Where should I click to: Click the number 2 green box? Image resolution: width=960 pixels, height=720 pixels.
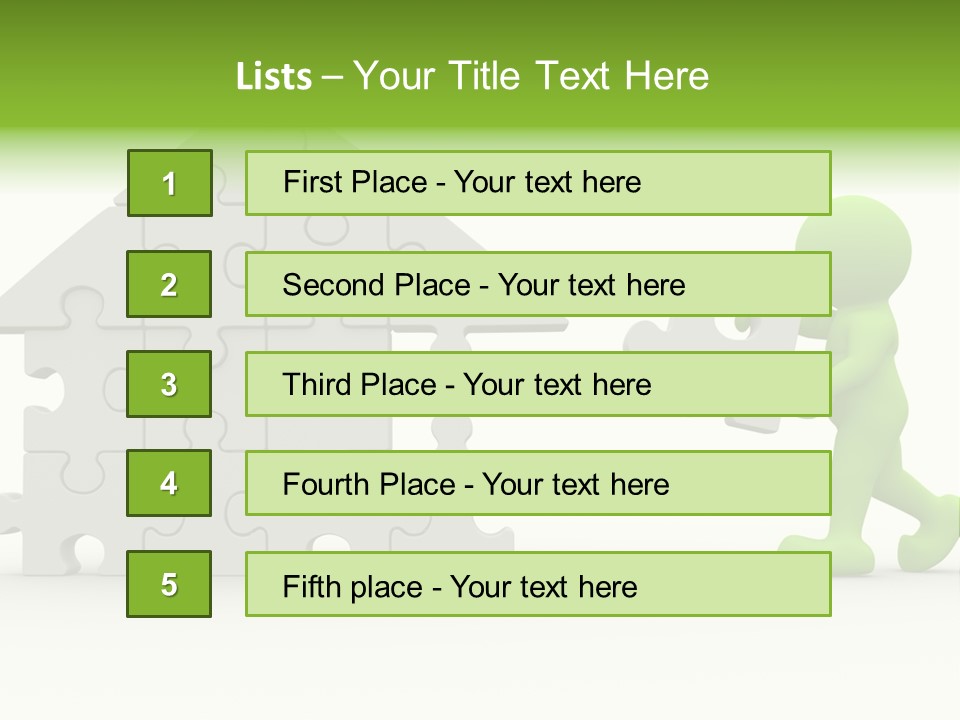click(x=169, y=284)
